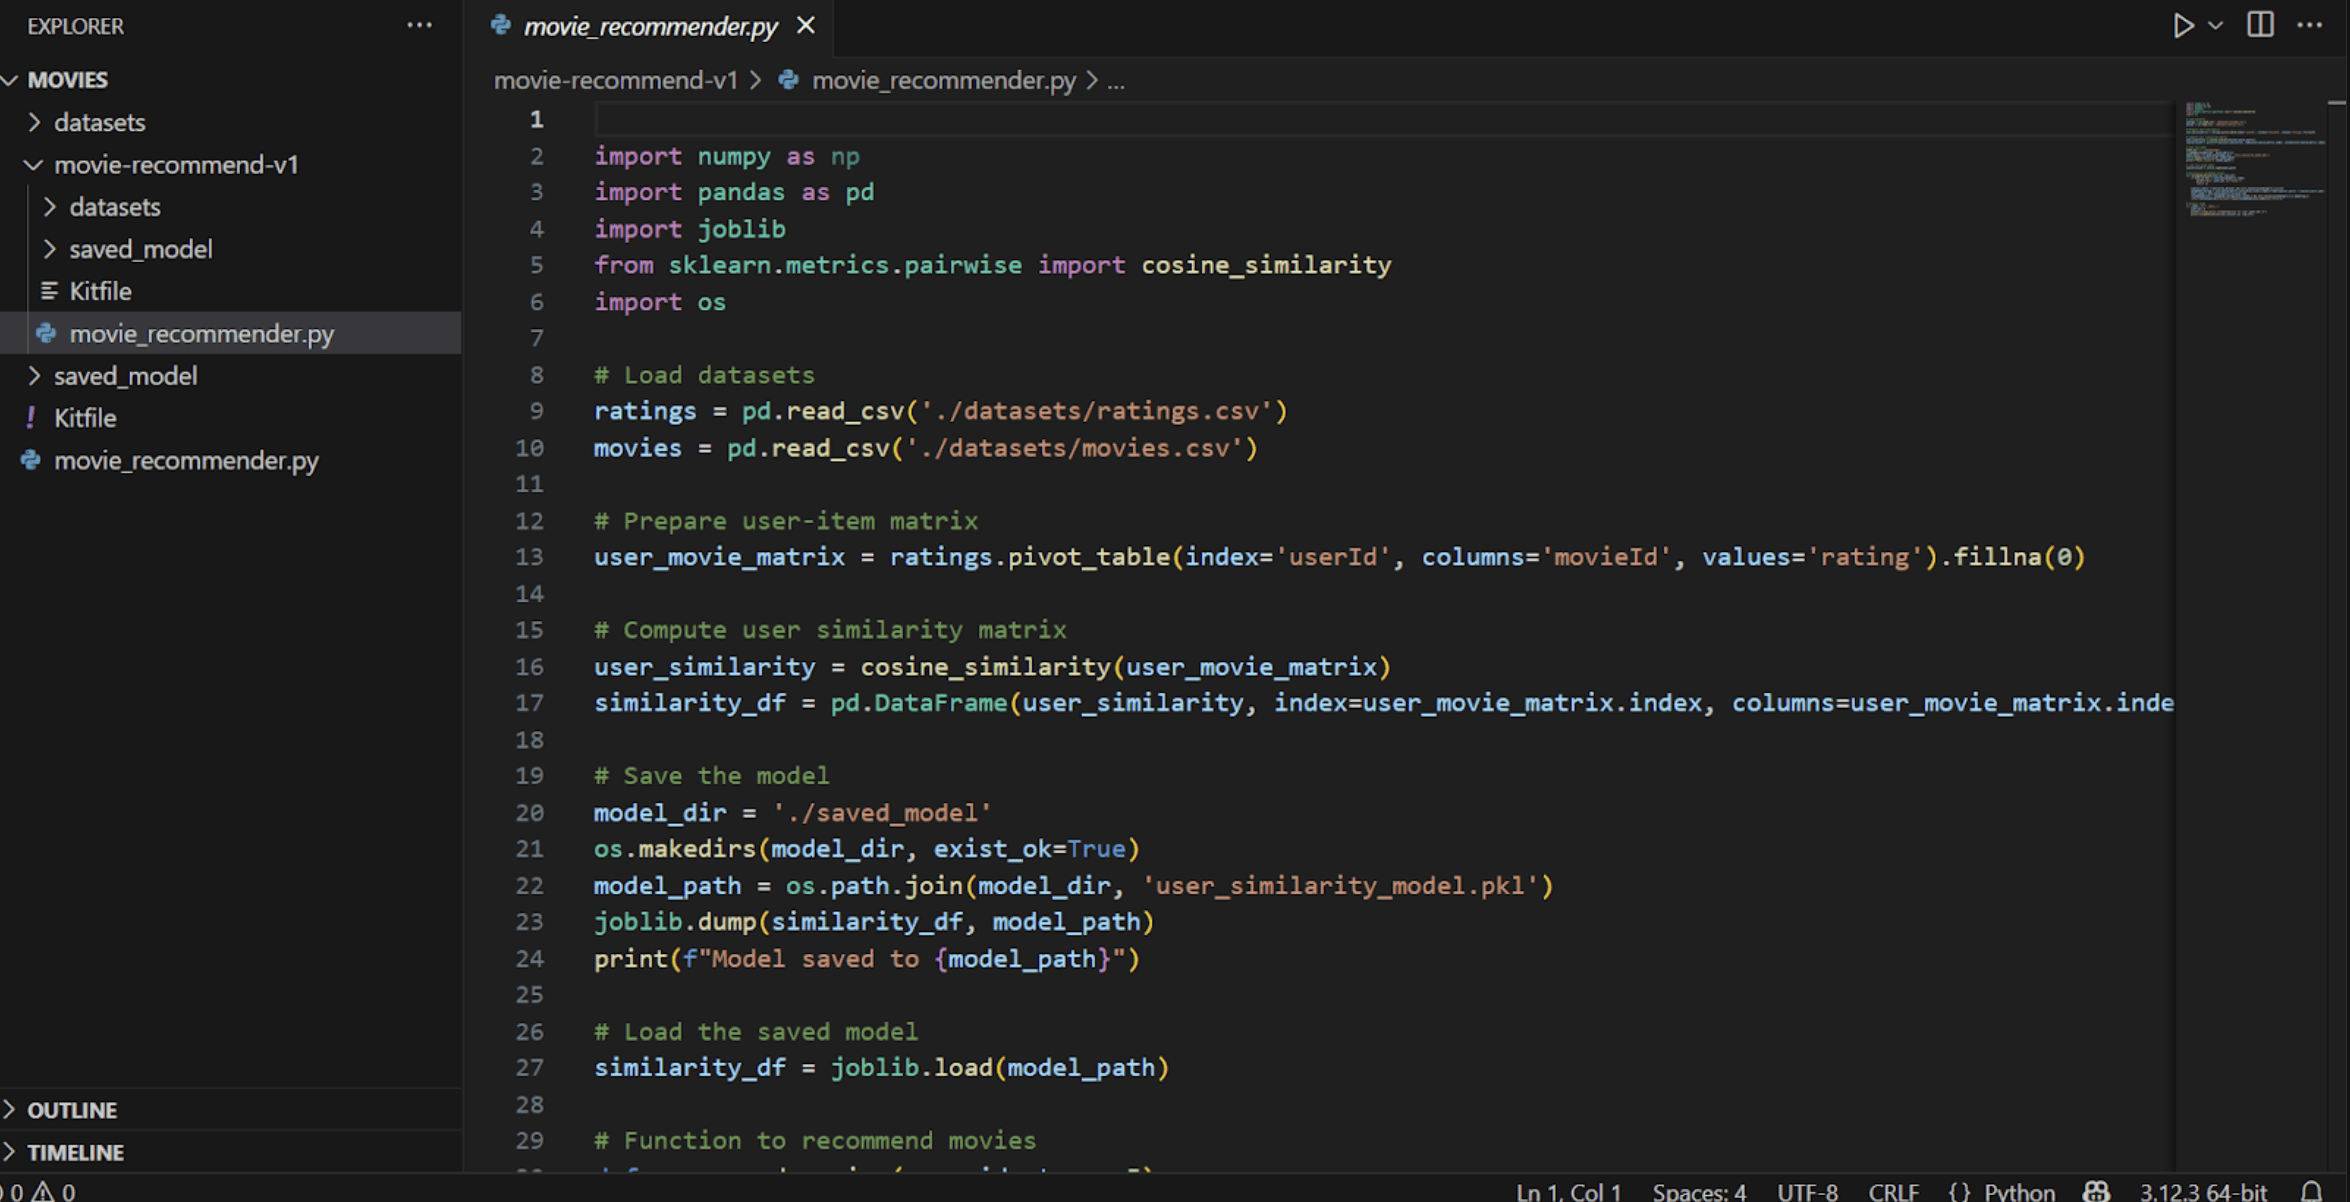Select the highlighted movie_recommender.py file
The height and width of the screenshot is (1202, 2350).
(230, 333)
